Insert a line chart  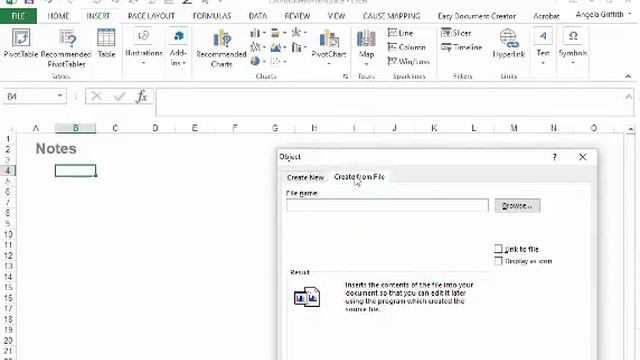click(x=257, y=47)
